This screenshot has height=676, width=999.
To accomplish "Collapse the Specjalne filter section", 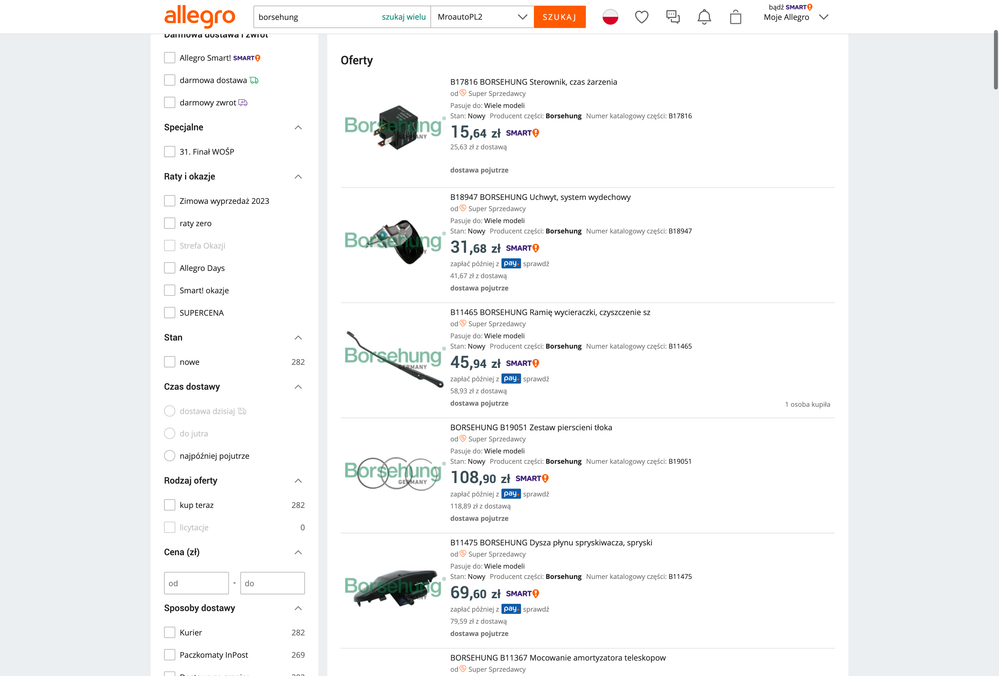I will tap(298, 127).
